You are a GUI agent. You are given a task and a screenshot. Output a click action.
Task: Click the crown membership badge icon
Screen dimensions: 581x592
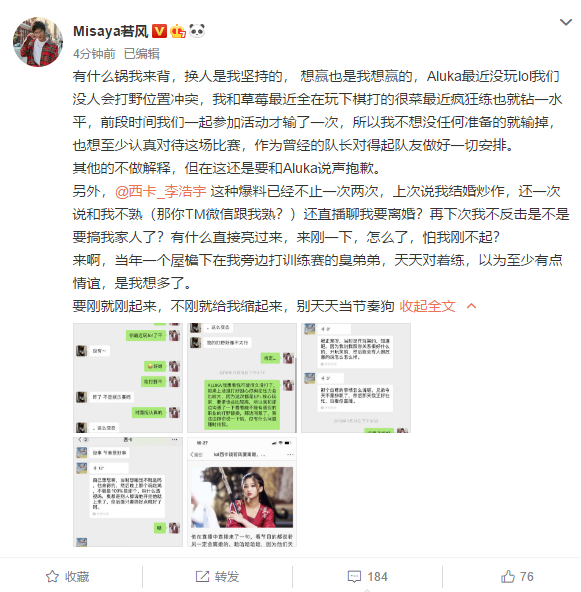(x=178, y=31)
